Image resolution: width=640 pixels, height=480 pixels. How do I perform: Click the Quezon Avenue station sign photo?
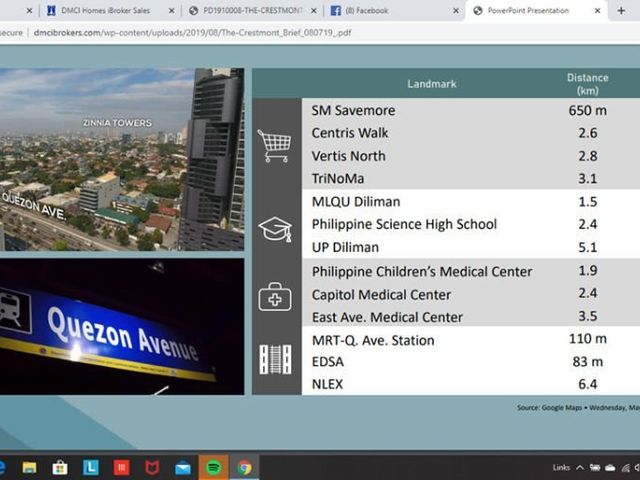[x=122, y=327]
